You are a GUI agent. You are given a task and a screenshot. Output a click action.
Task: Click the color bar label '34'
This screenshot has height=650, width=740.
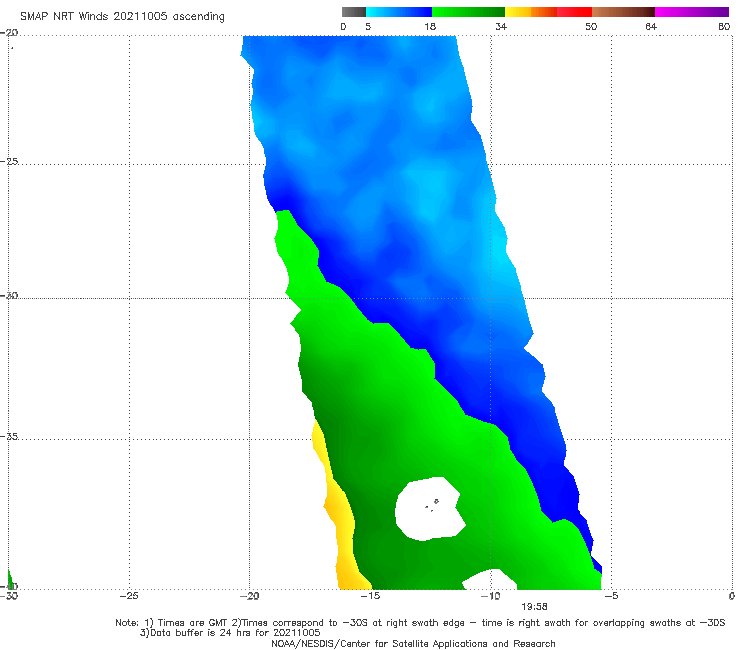click(x=501, y=26)
